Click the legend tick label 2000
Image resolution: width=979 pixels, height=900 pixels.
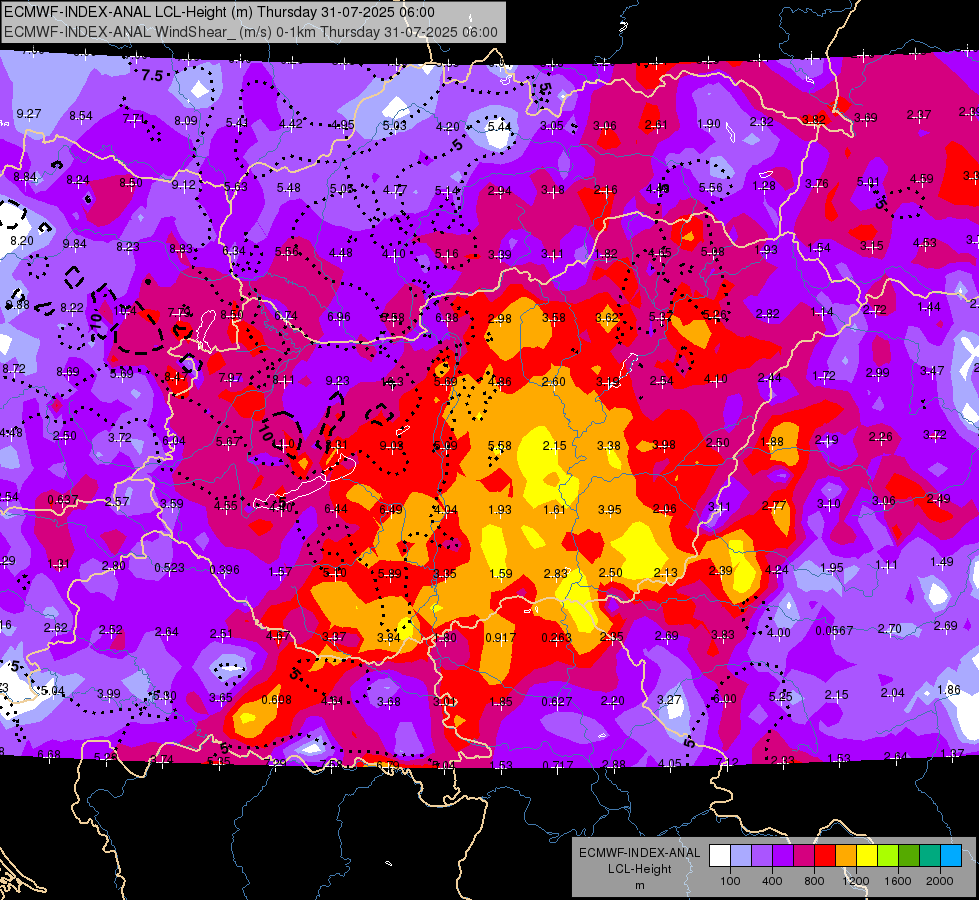coord(940,881)
